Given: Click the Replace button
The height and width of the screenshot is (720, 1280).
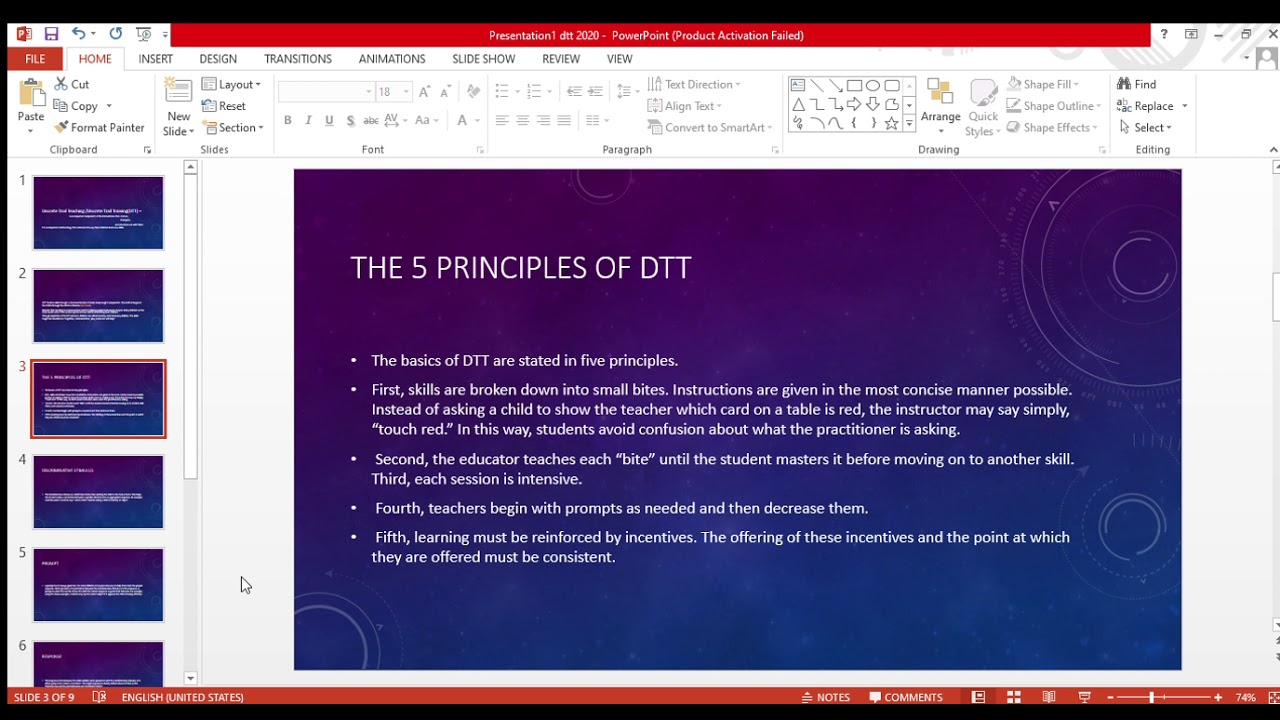Looking at the screenshot, I should click(1146, 106).
